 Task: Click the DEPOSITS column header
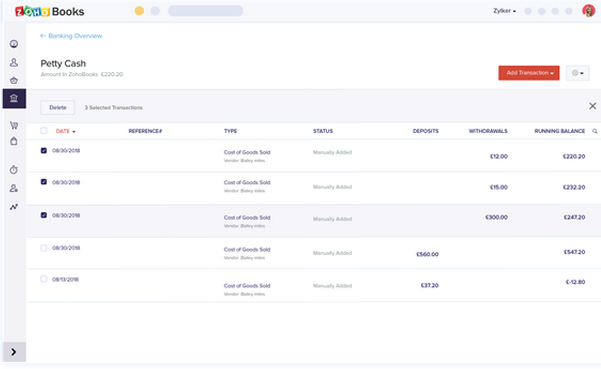(x=425, y=131)
